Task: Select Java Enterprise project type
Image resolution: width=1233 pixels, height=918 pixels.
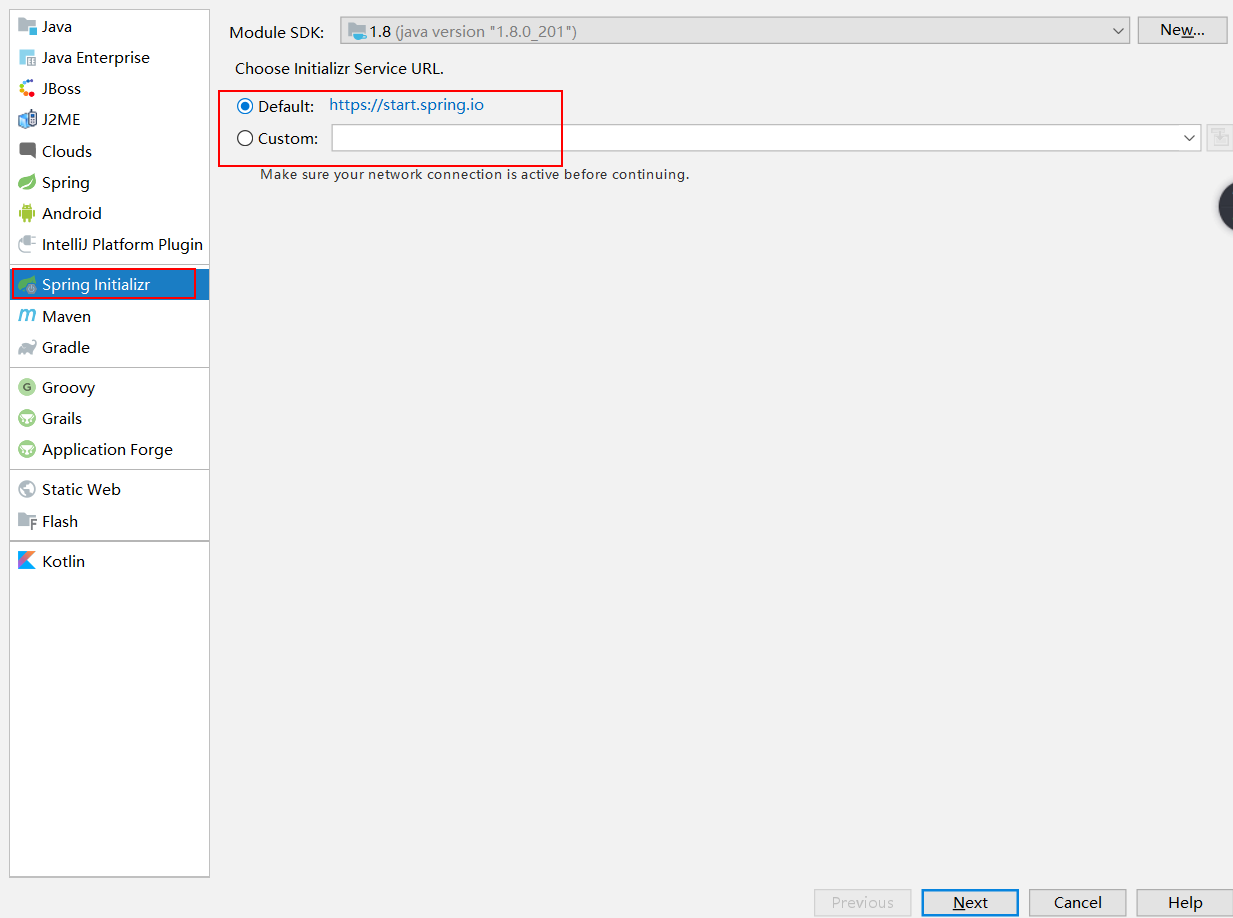Action: [x=110, y=57]
